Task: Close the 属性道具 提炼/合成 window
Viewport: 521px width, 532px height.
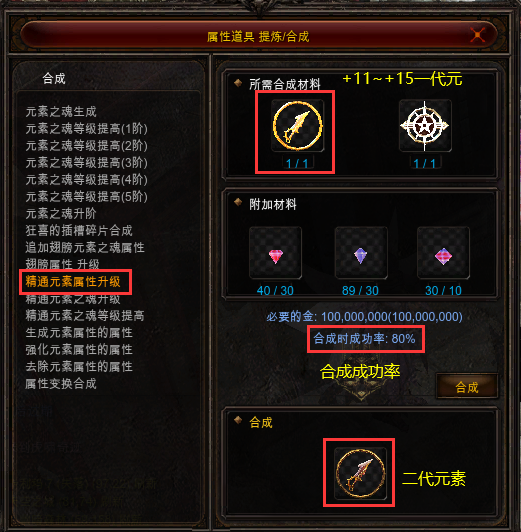Action: (478, 35)
